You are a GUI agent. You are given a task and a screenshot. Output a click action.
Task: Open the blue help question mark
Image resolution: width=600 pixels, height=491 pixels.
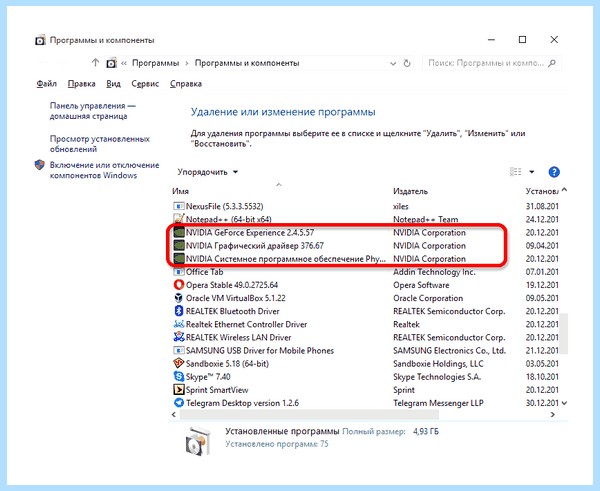(x=554, y=172)
